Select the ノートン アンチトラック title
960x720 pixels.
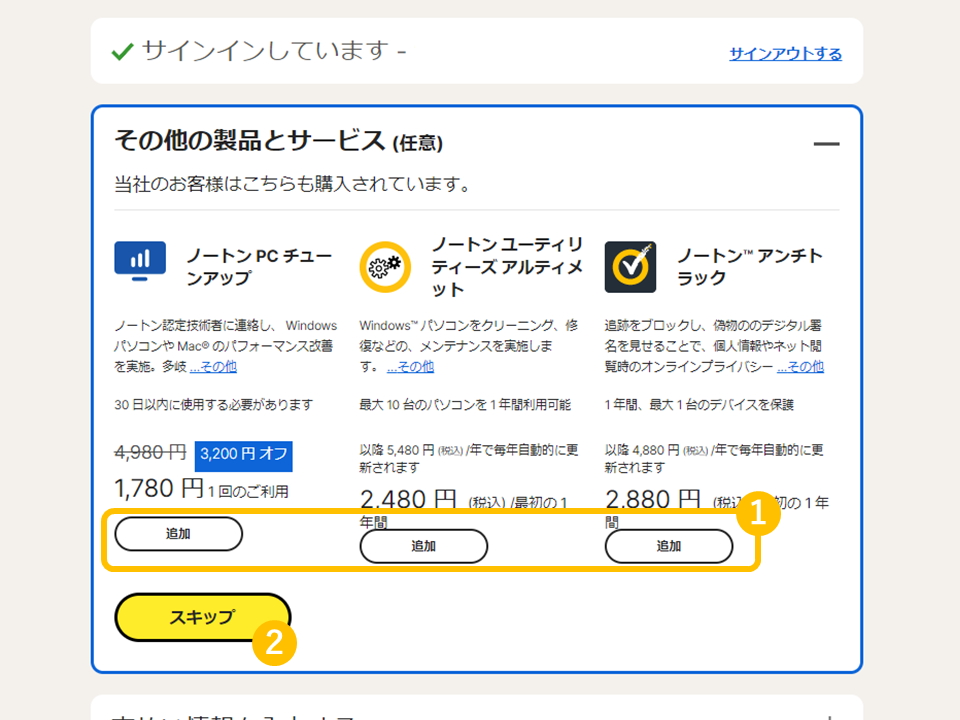click(749, 267)
